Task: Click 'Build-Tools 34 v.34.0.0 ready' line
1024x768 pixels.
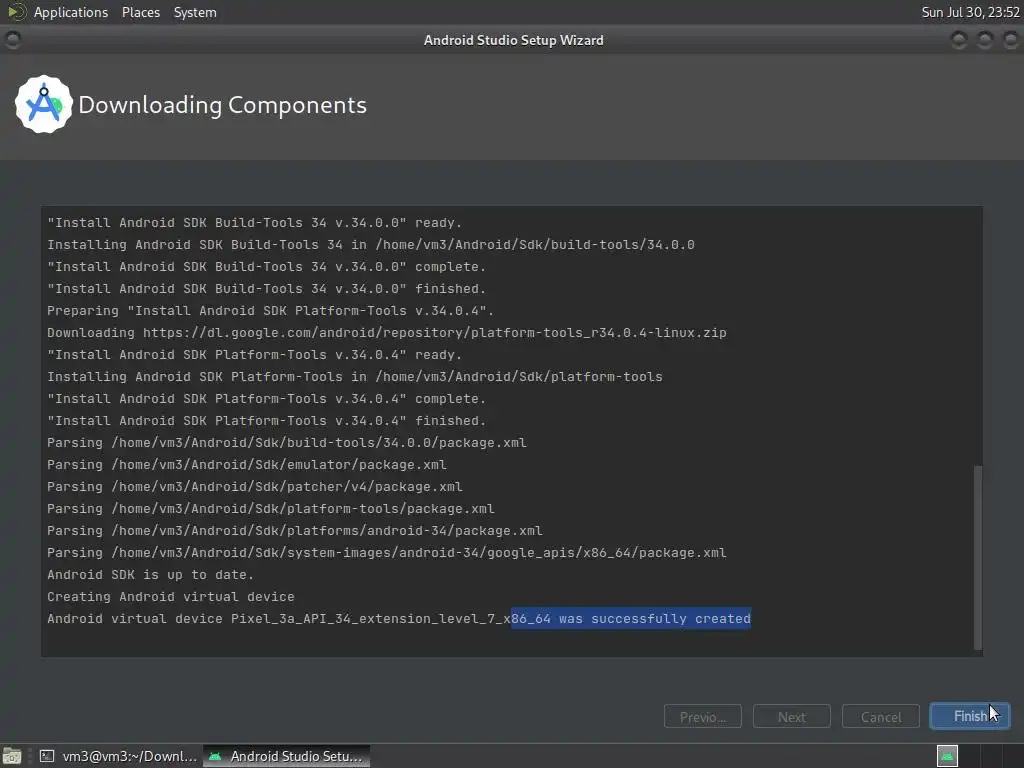Action: pyautogui.click(x=255, y=223)
